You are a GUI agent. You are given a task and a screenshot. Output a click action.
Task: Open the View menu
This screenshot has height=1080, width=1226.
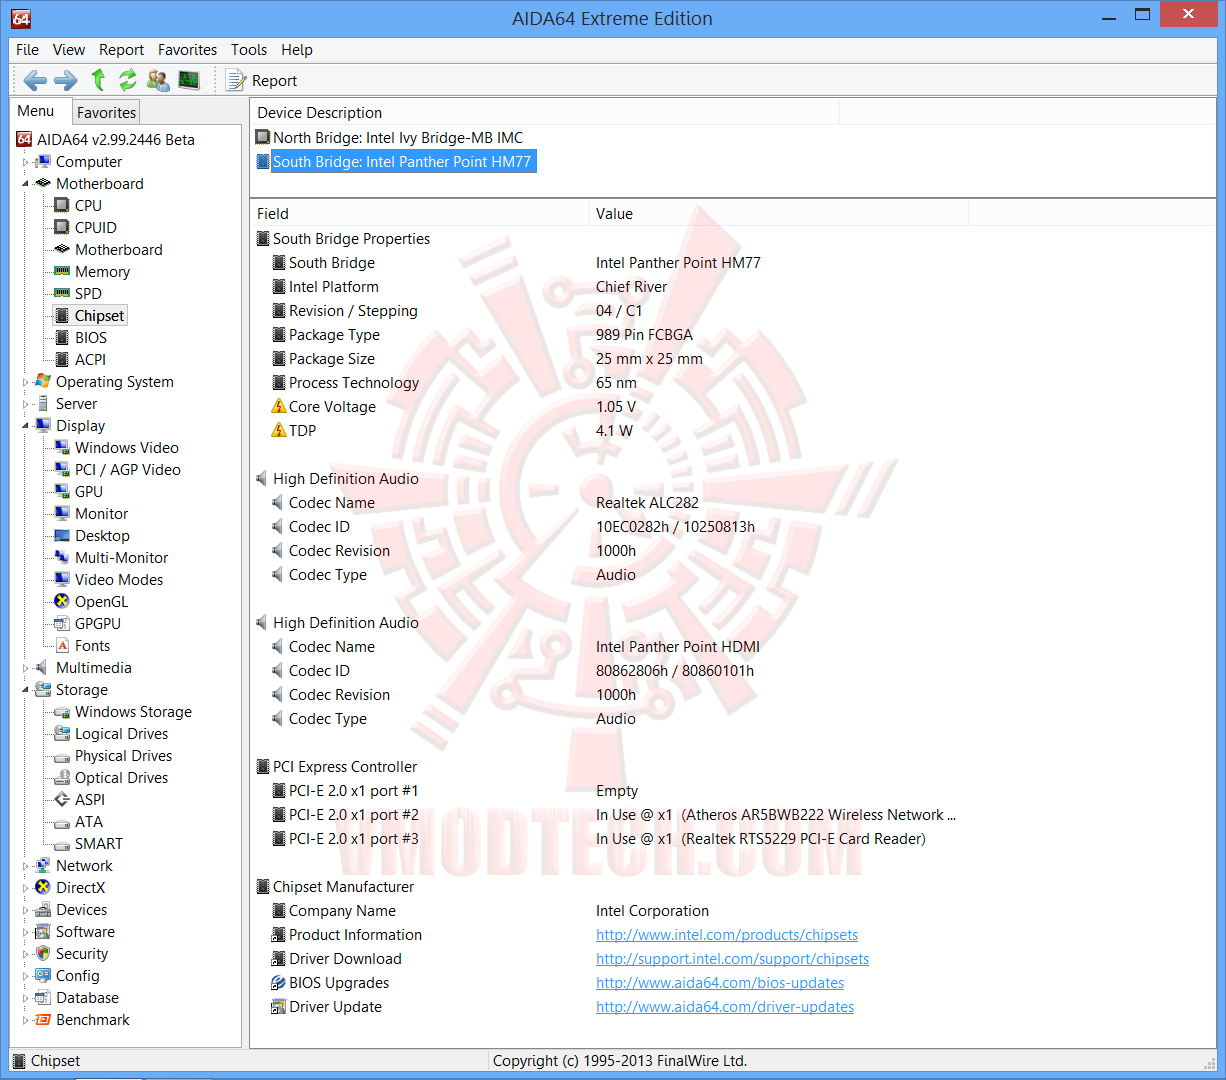pyautogui.click(x=69, y=49)
